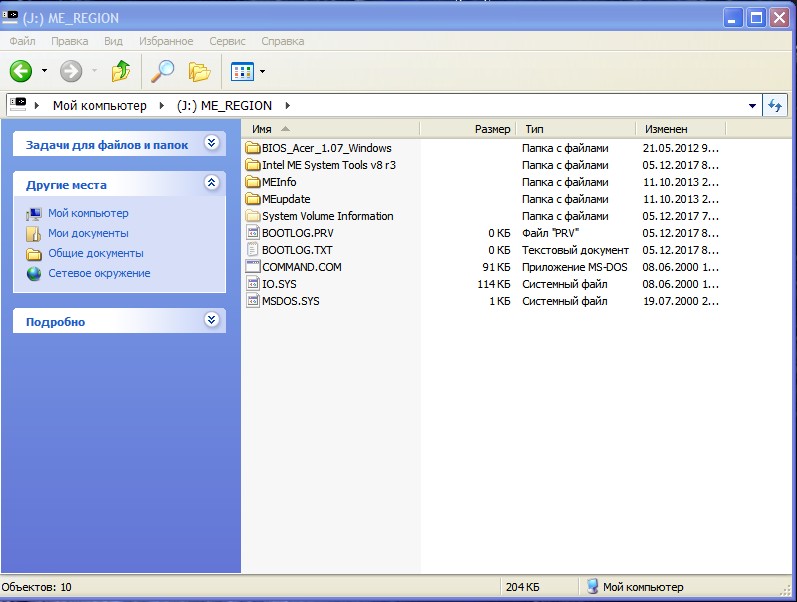
Task: Sort by the Имя column header
Action: pos(330,129)
